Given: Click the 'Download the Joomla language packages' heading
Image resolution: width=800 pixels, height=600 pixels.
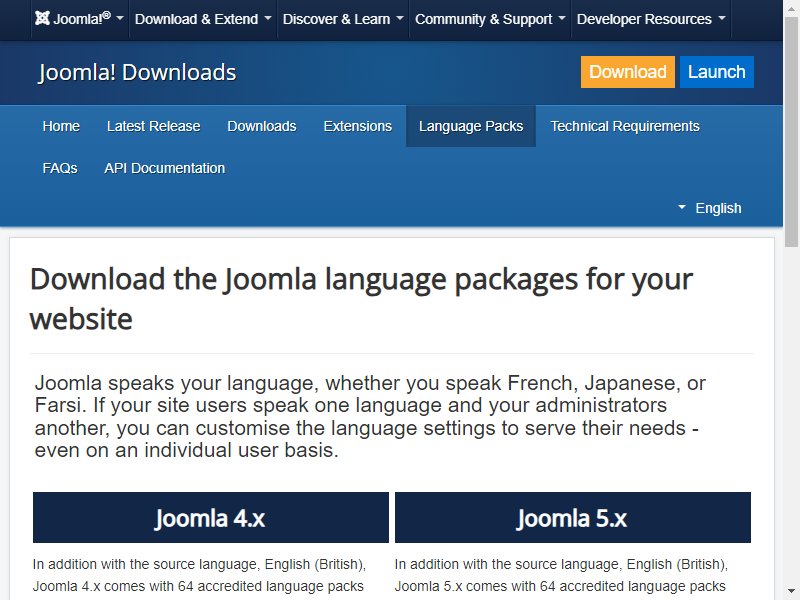Looking at the screenshot, I should pos(361,299).
